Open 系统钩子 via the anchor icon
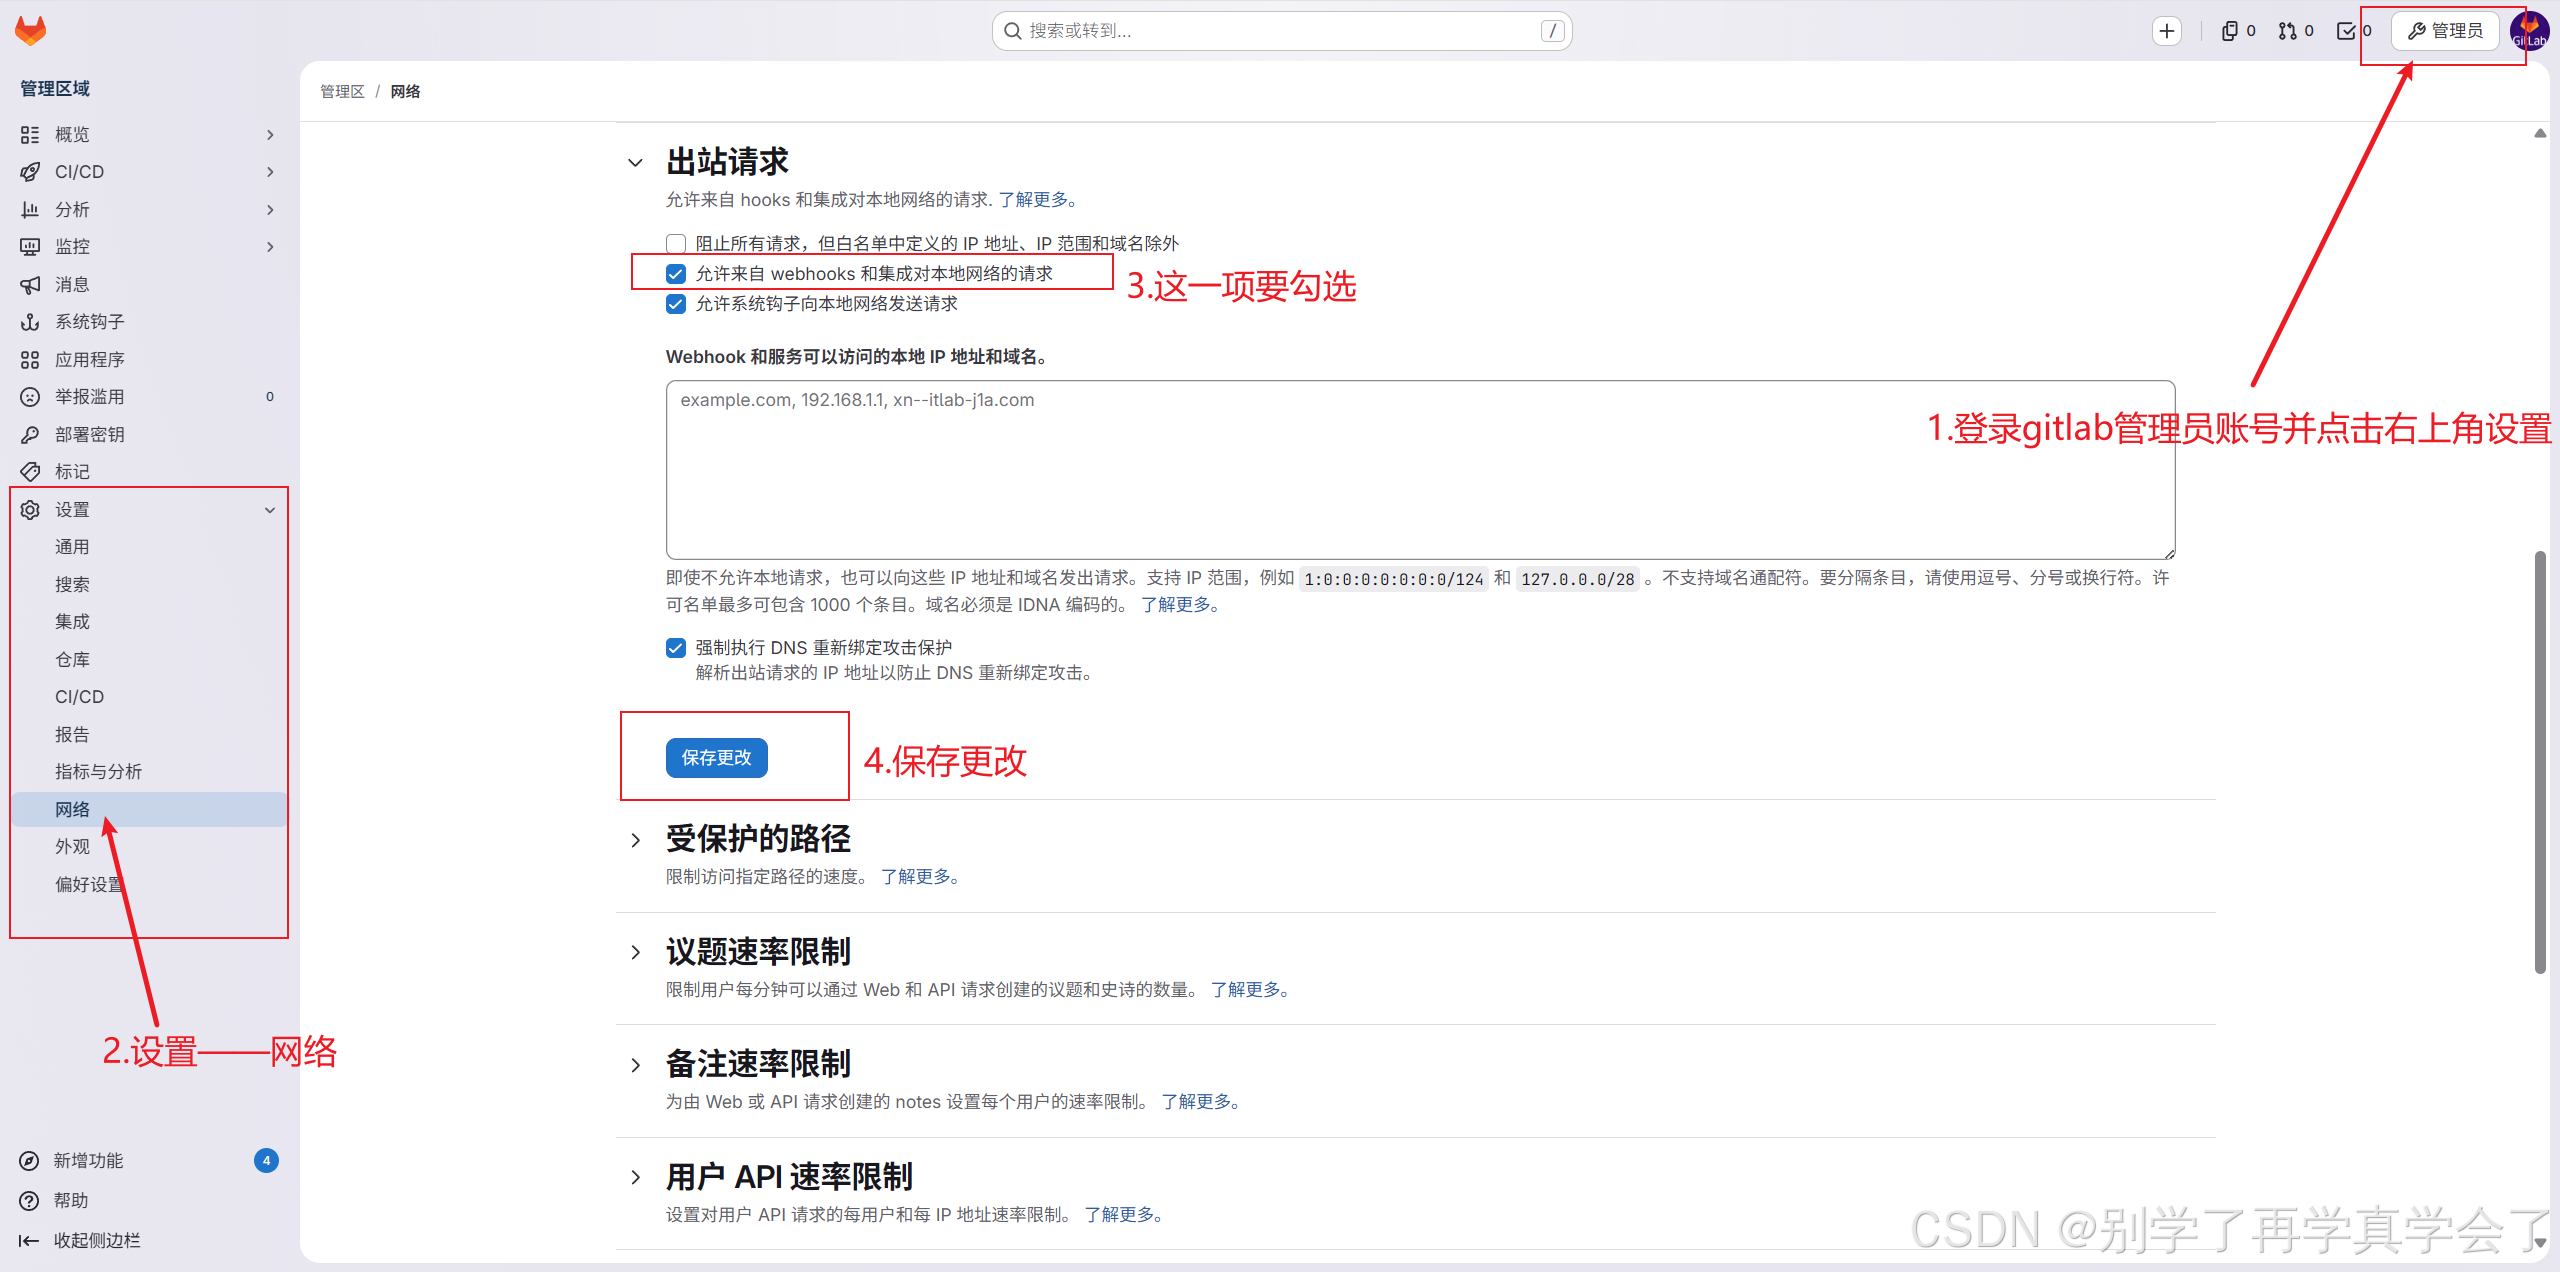 tap(31, 322)
